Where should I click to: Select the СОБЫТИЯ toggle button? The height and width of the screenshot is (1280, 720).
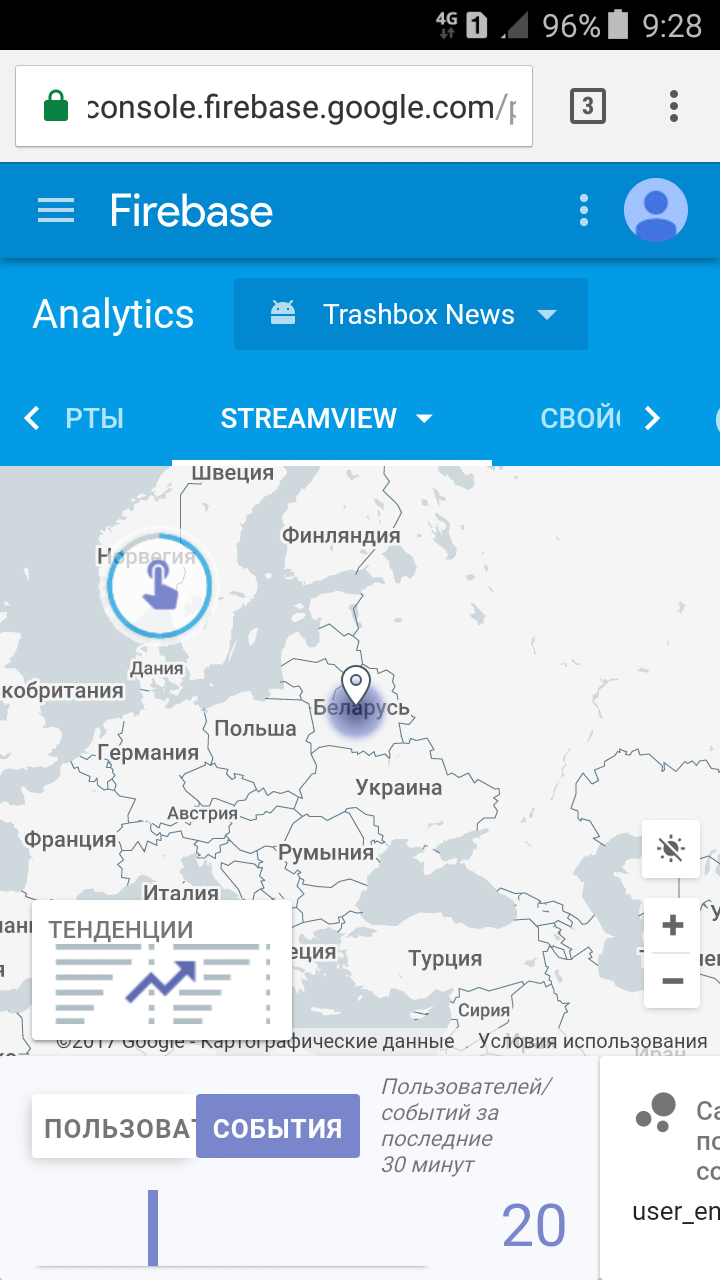(278, 1126)
